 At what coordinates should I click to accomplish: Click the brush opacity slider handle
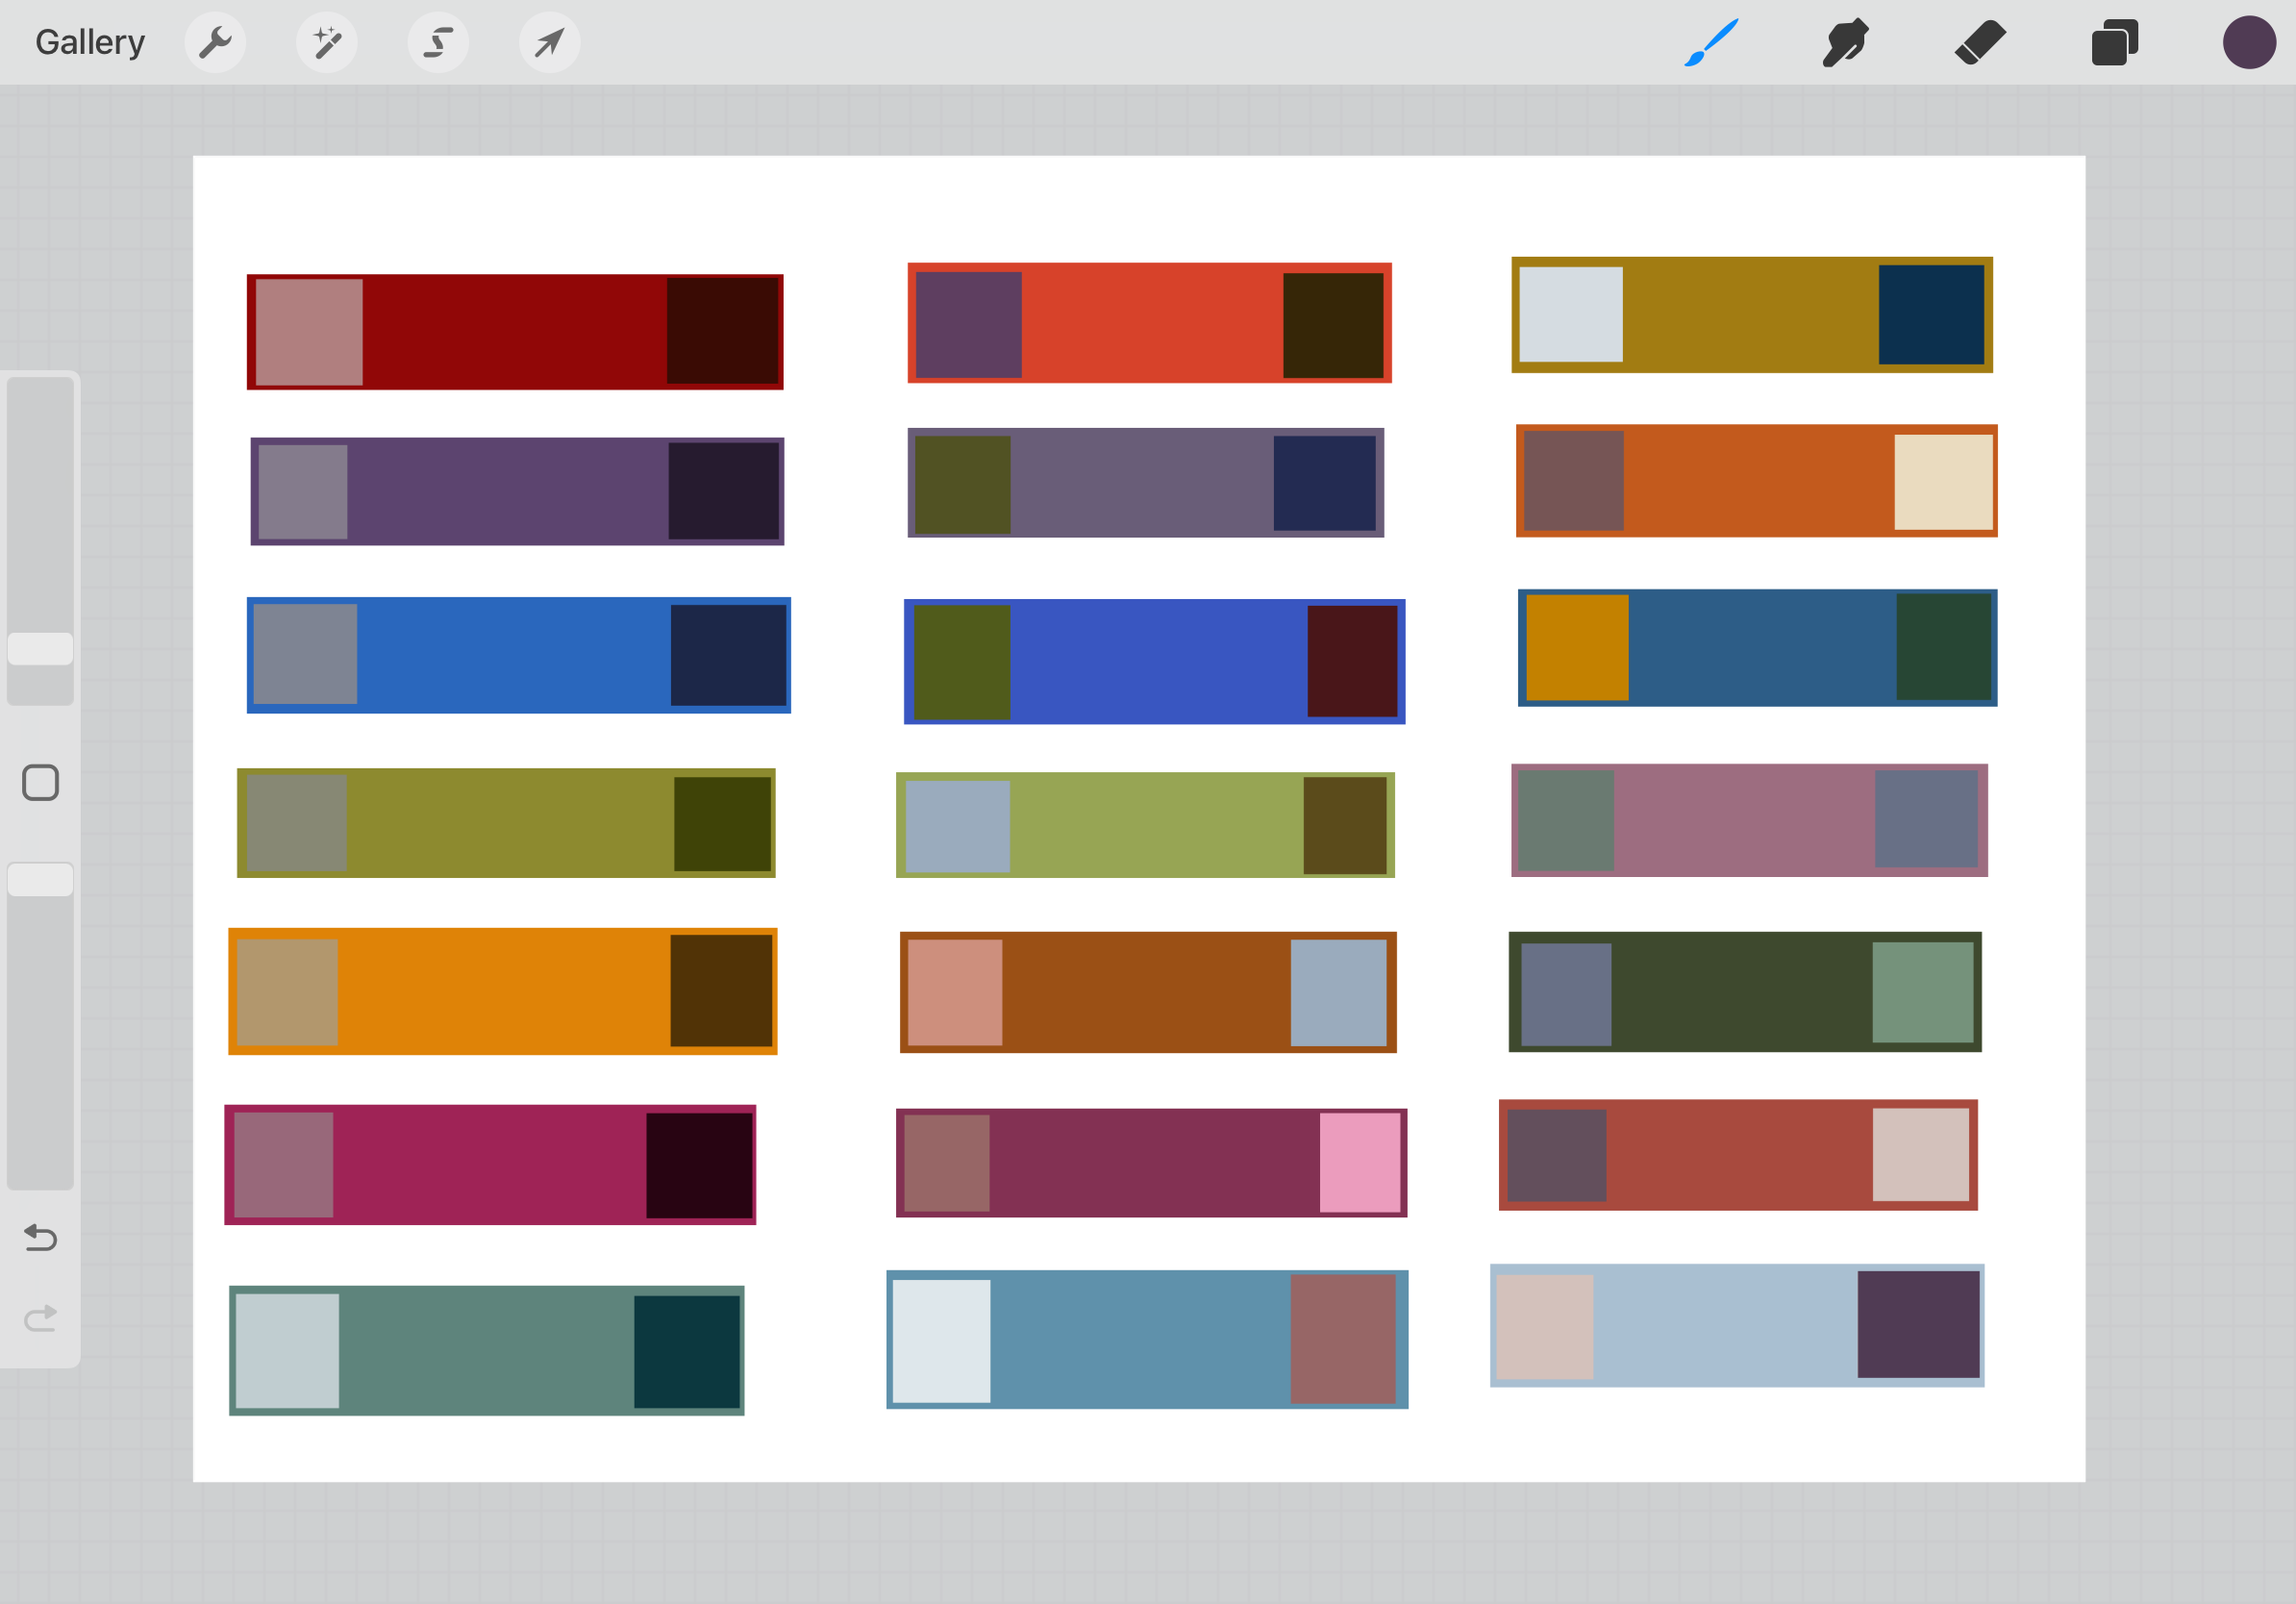[41, 880]
